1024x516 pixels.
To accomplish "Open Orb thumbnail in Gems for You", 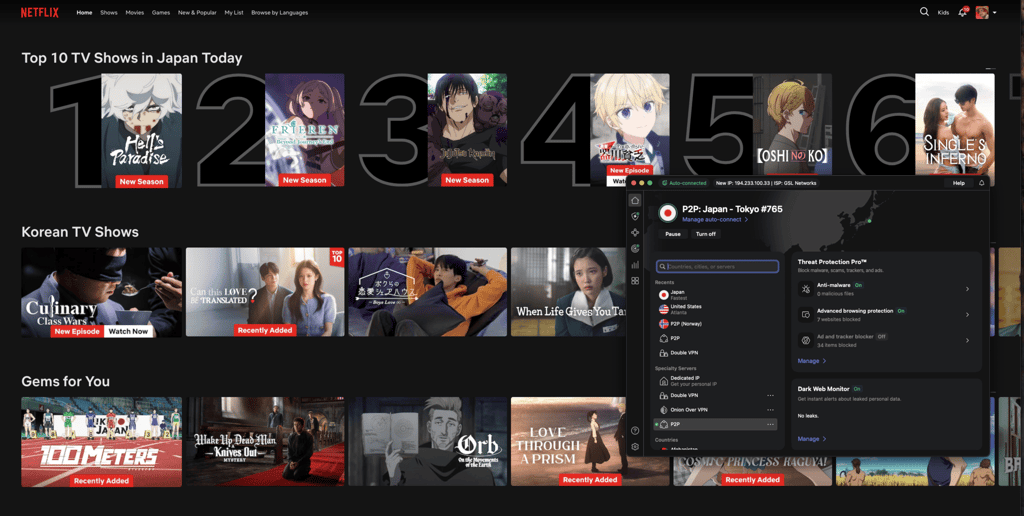I will click(x=427, y=442).
